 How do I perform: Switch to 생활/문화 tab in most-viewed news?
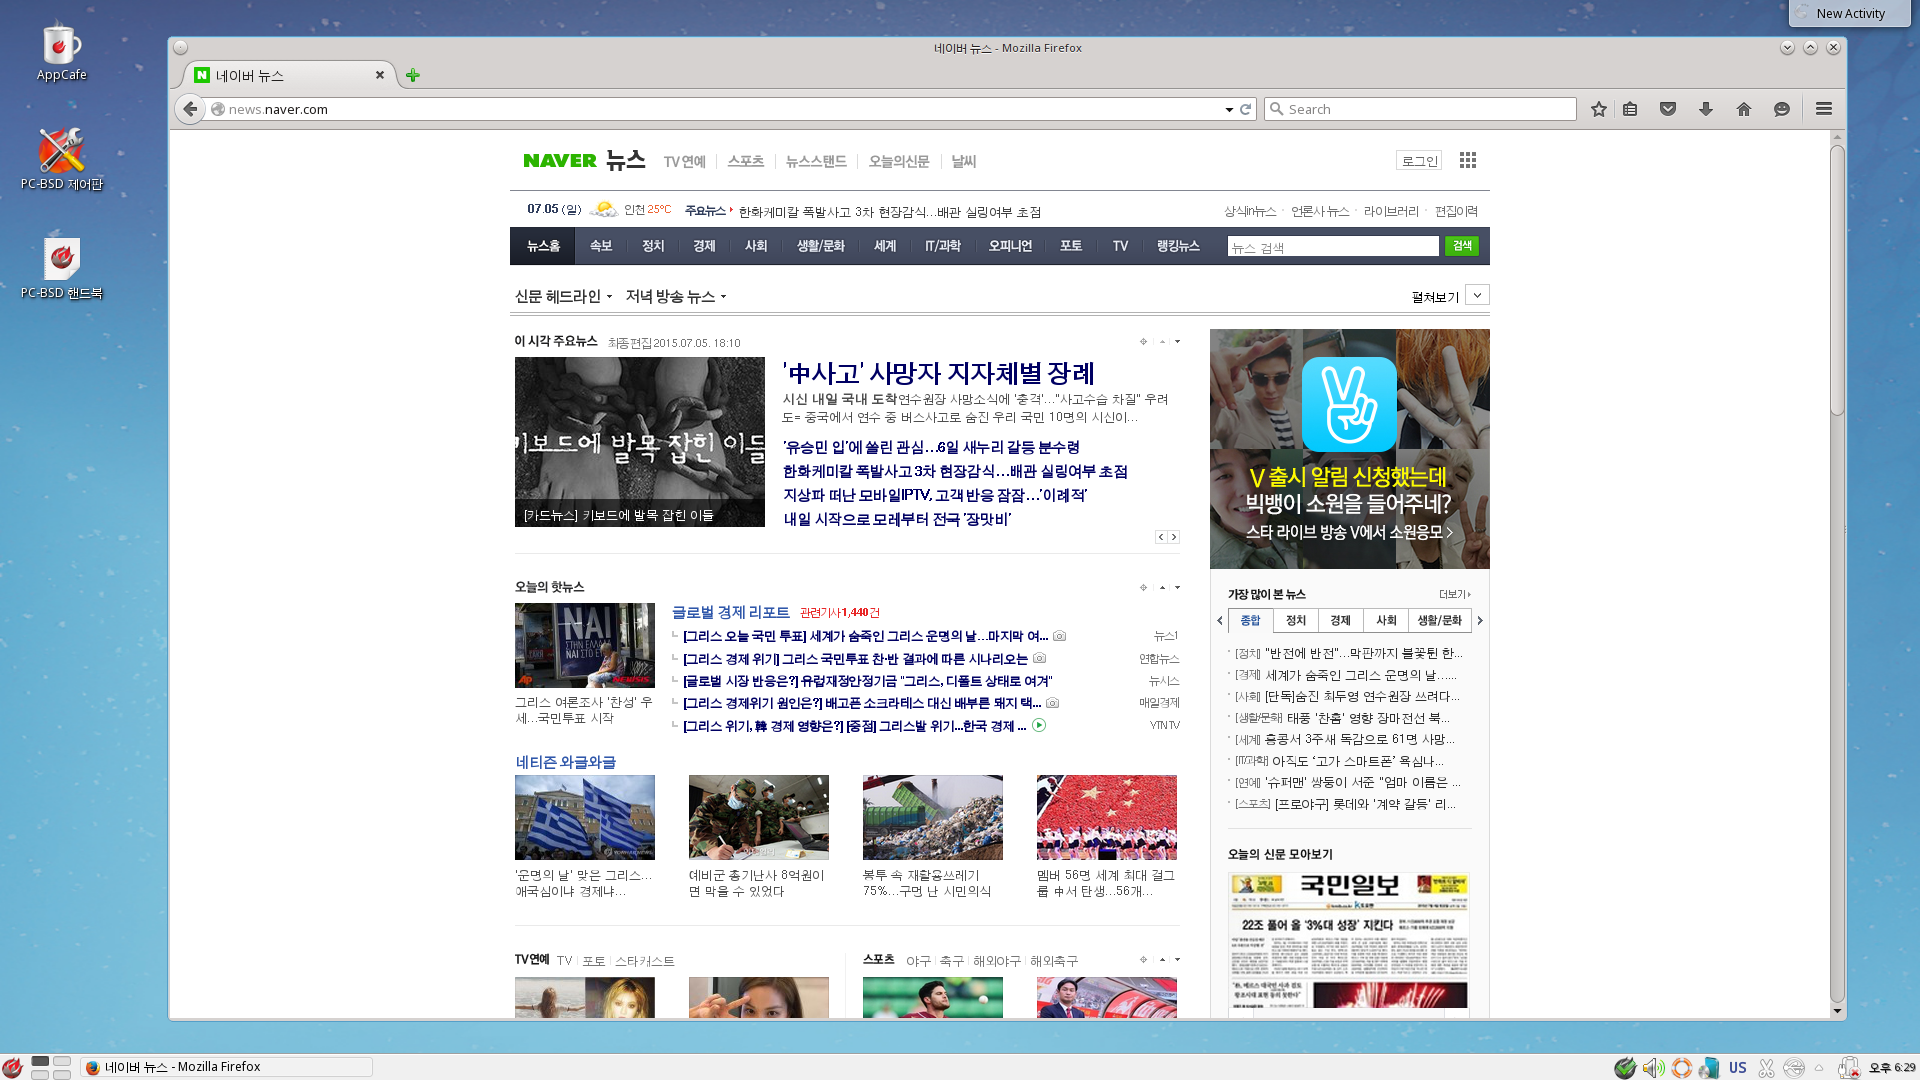pos(1440,620)
